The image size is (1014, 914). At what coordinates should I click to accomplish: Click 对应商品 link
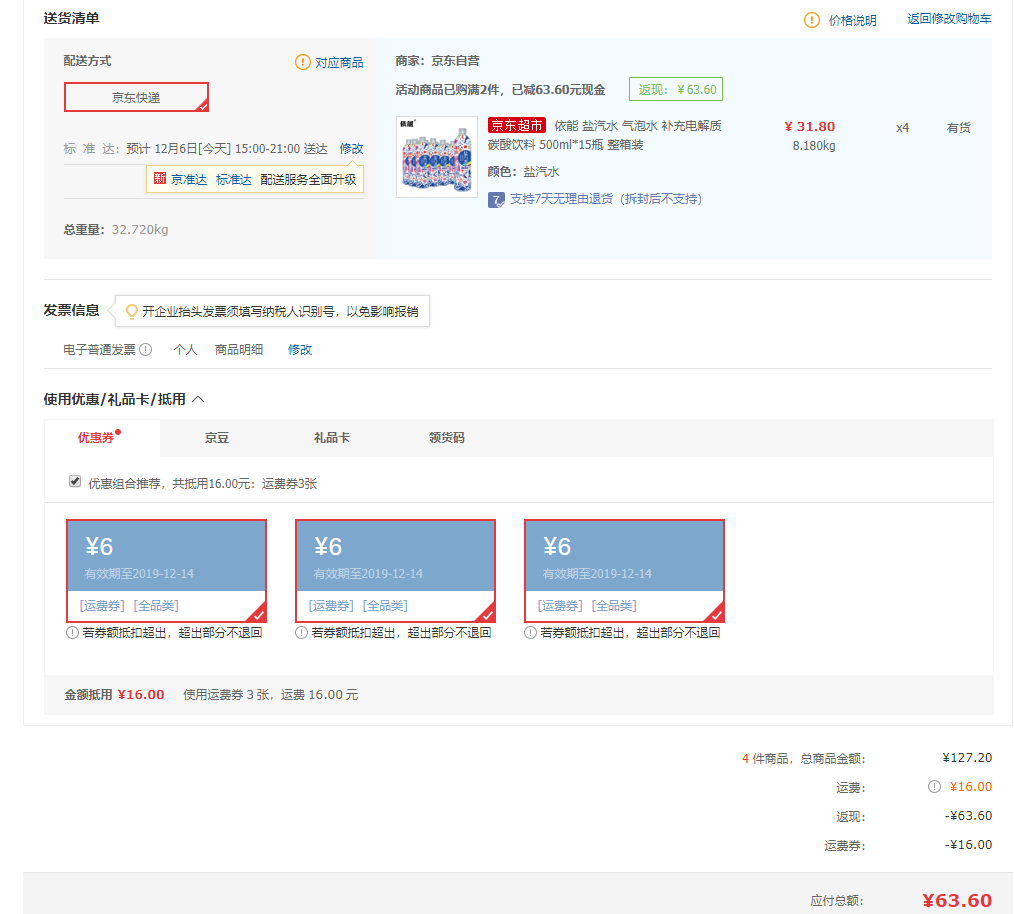339,63
